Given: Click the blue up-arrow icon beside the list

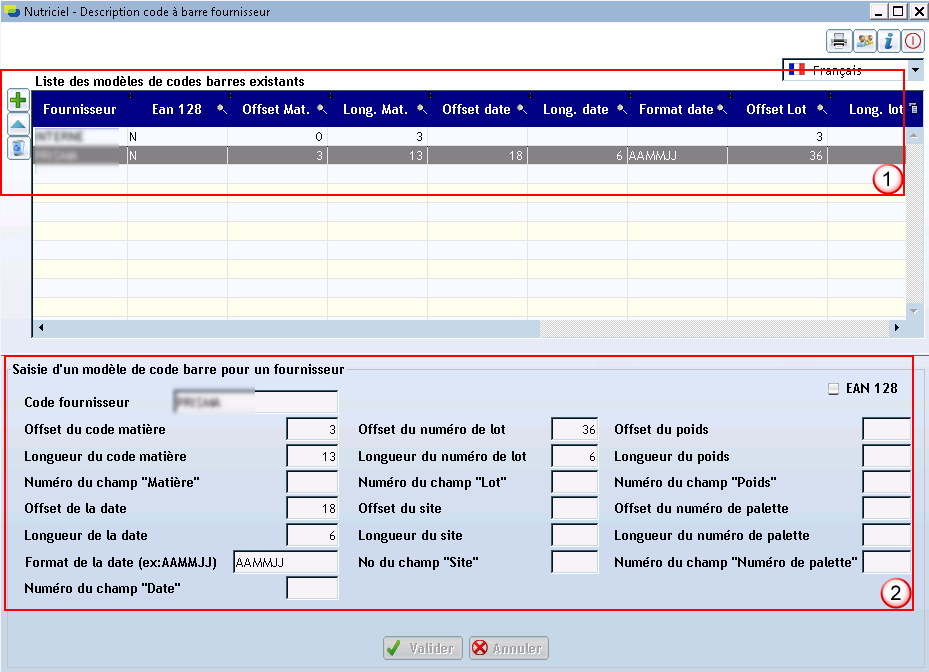Looking at the screenshot, I should [x=18, y=124].
